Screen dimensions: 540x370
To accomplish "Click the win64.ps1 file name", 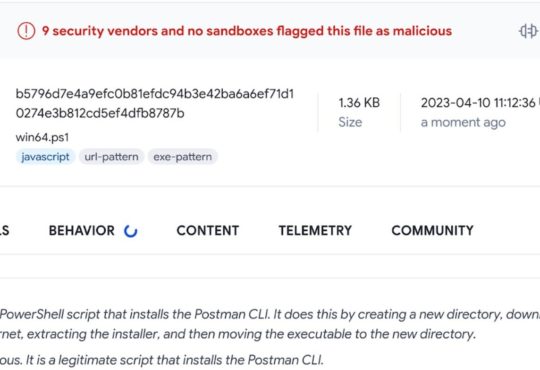I will click(42, 137).
